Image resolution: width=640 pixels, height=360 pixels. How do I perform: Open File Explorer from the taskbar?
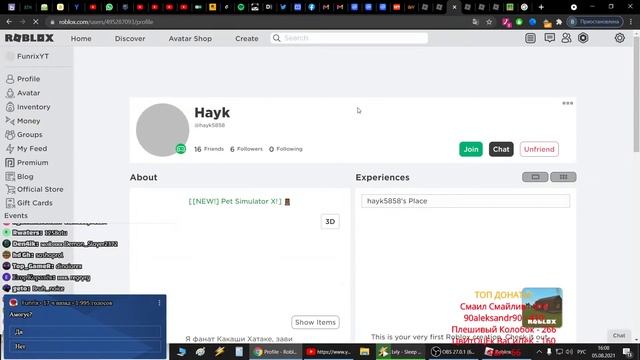pyautogui.click(x=364, y=351)
